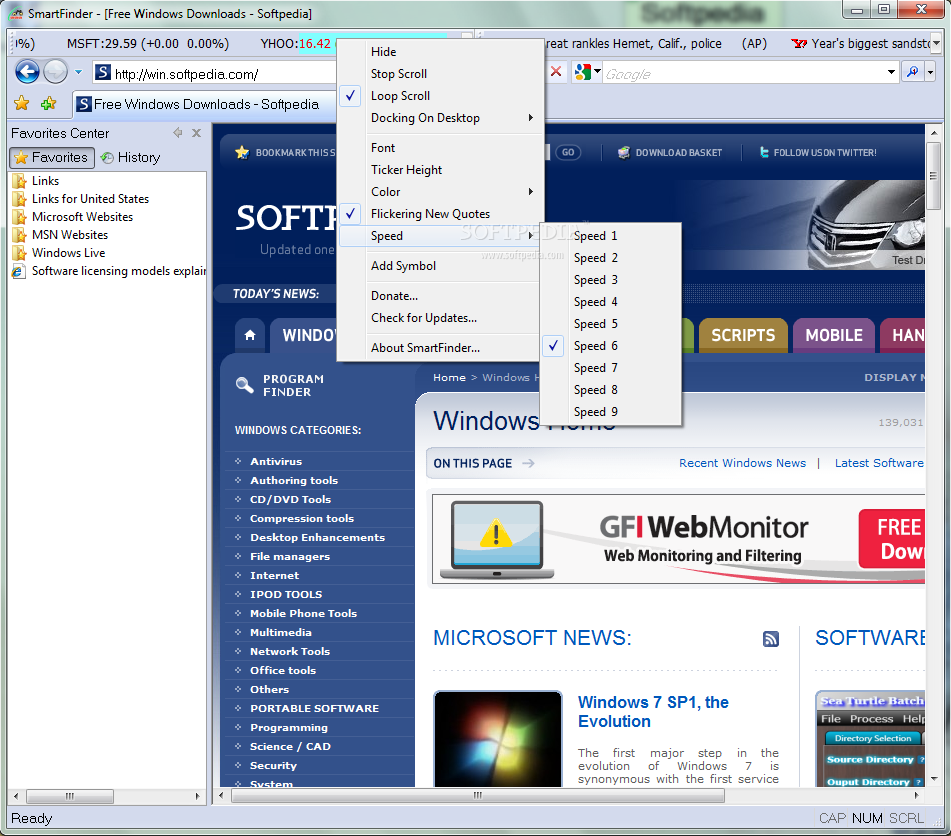The image size is (951, 836).
Task: Open the Compression tools category
Action: coord(302,519)
